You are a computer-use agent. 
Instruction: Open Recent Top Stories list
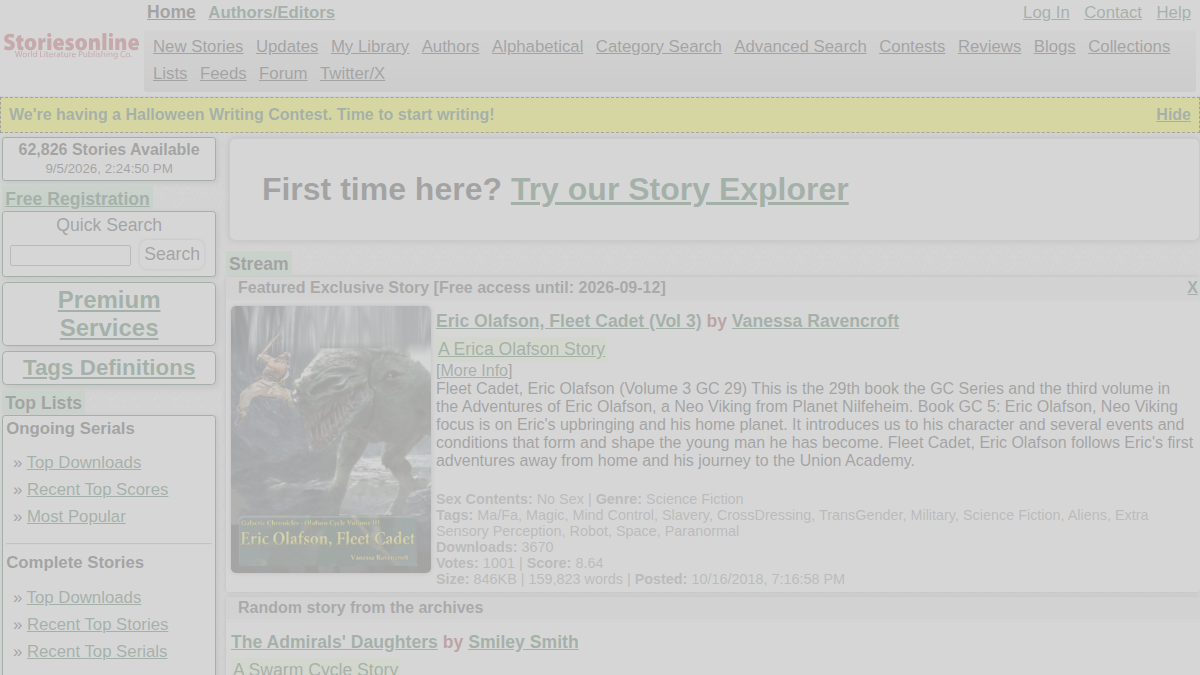[97, 624]
